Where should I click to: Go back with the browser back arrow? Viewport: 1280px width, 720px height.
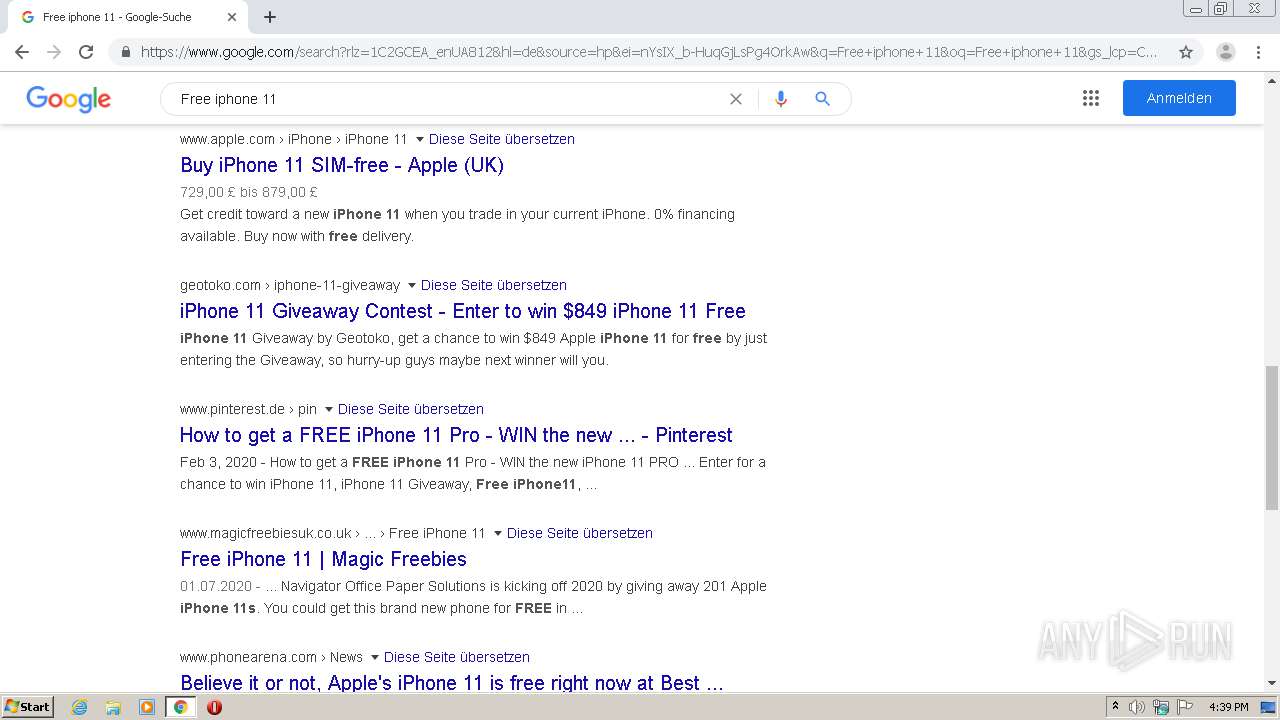(x=22, y=52)
